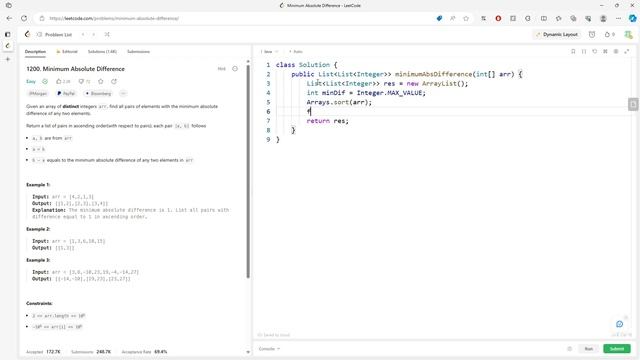The image size is (640, 360).
Task: Click the streak fire counter icon
Action: tap(610, 35)
